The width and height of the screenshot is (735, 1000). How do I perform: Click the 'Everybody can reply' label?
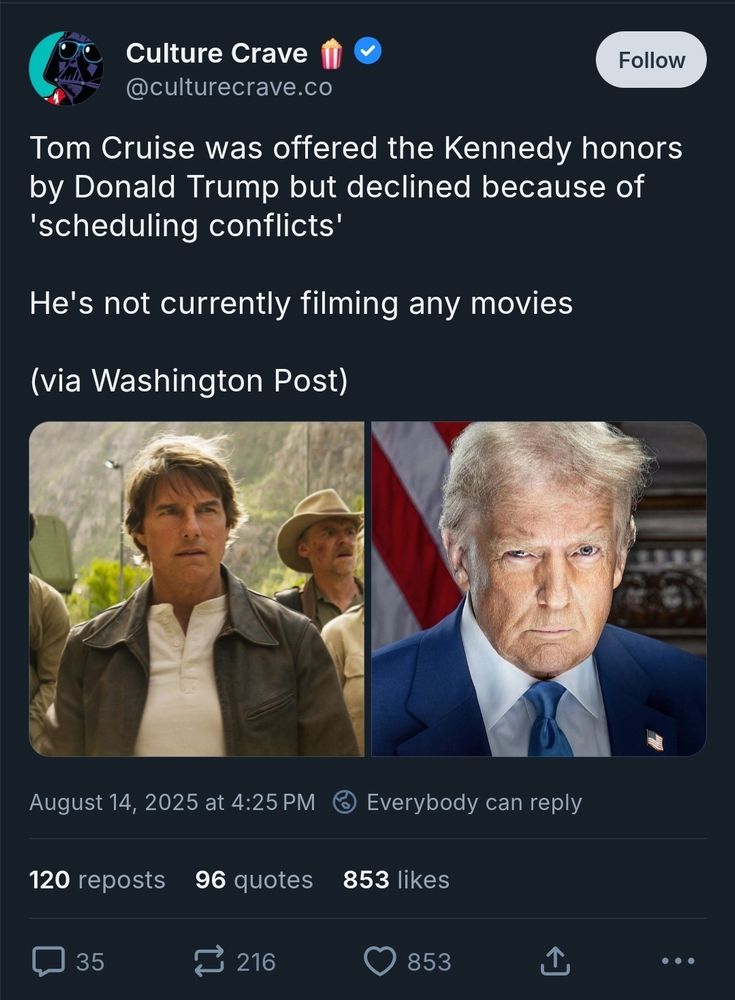[474, 802]
